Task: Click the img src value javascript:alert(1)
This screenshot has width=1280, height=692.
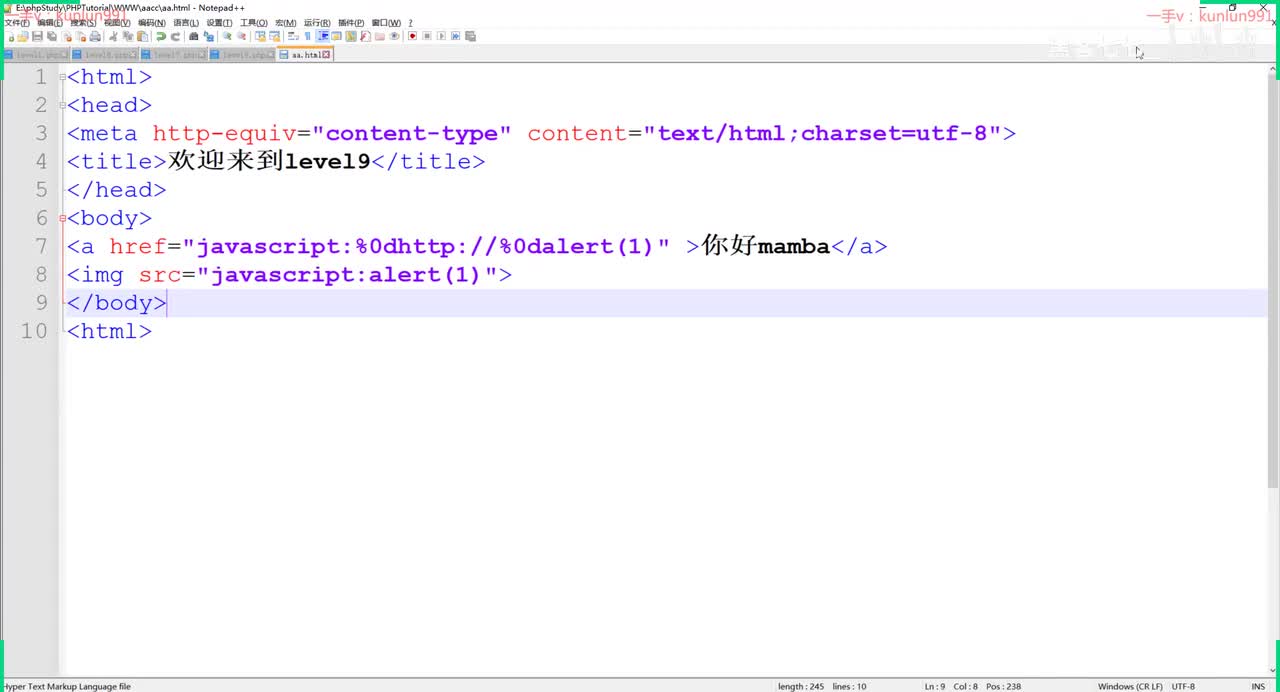Action: 346,275
